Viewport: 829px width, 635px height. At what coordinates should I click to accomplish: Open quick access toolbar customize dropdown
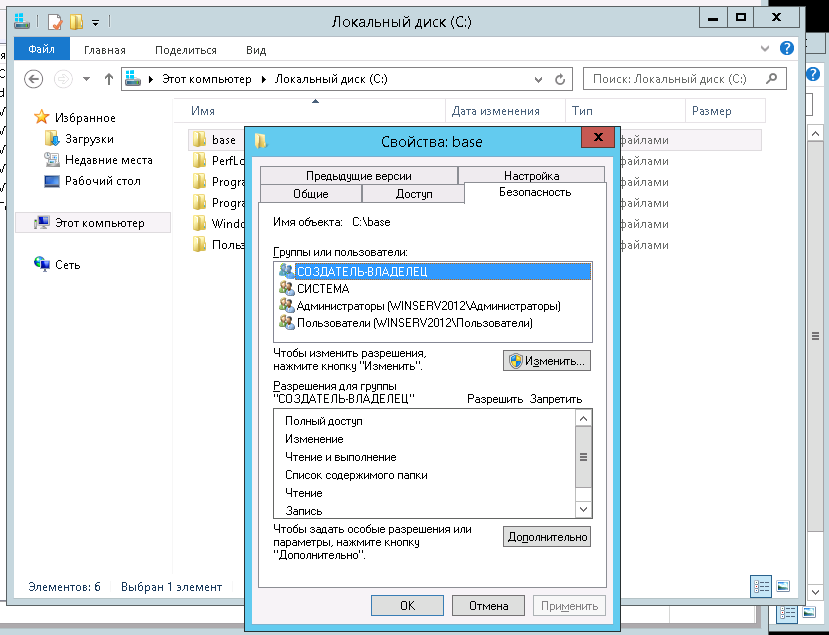tap(95, 22)
